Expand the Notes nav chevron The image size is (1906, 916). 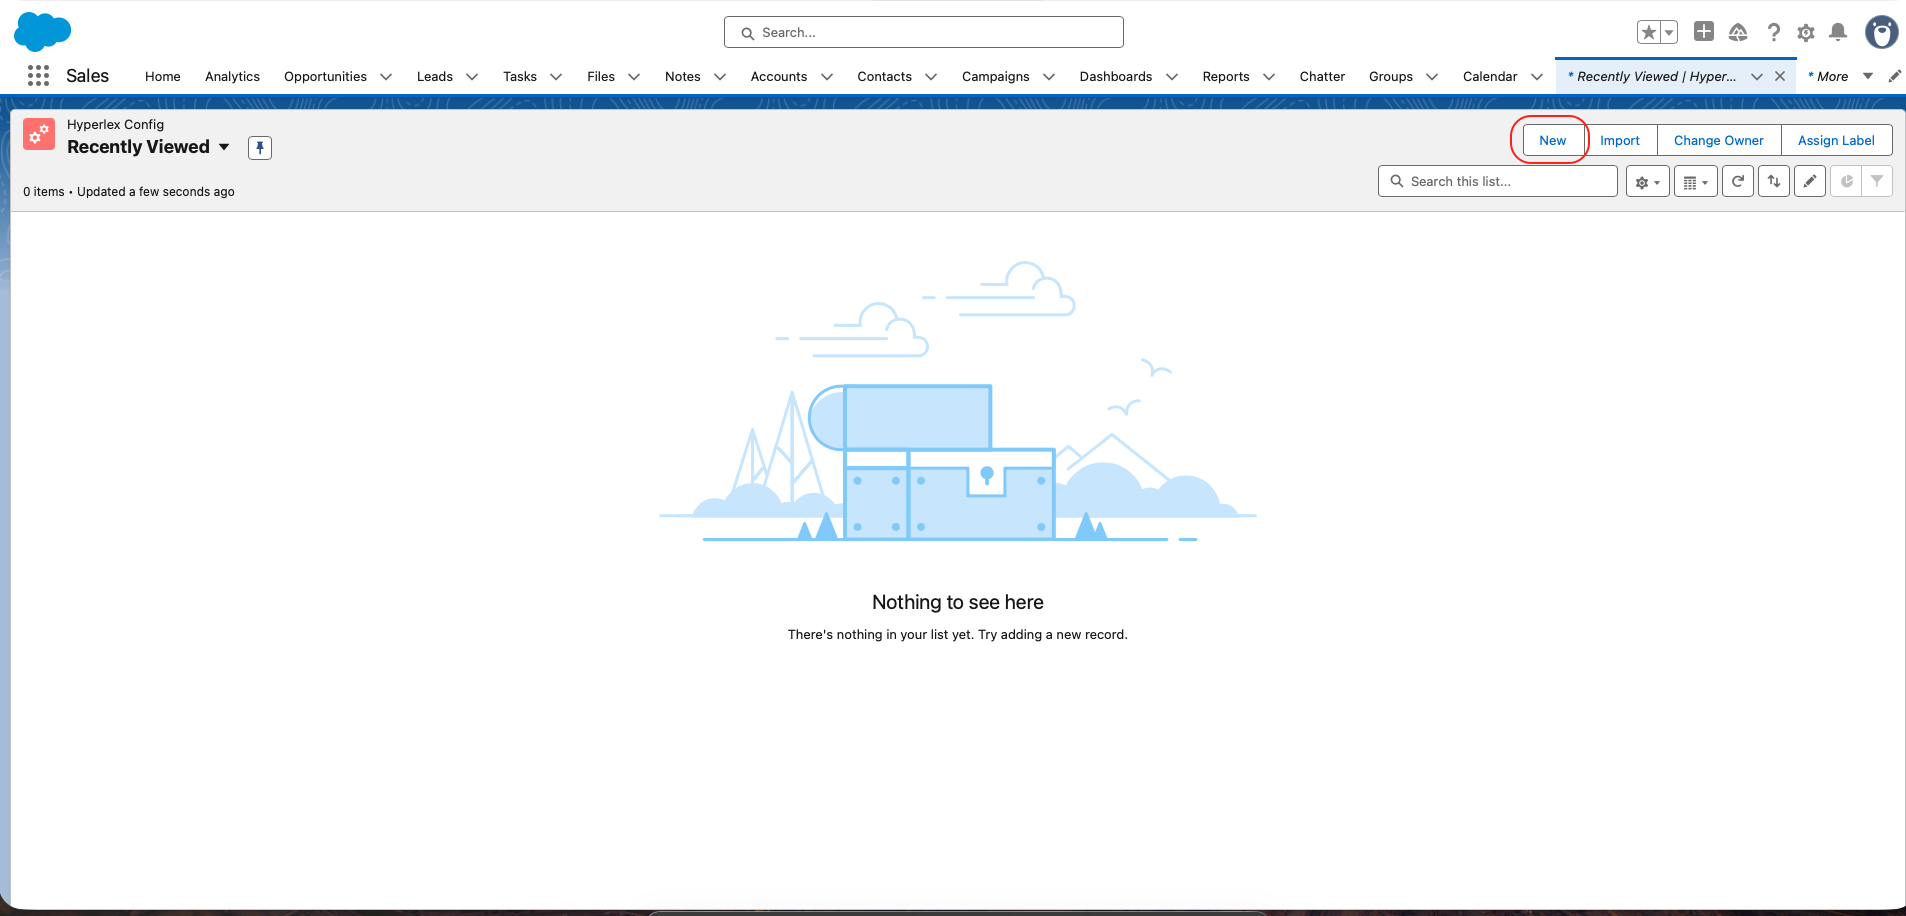coord(720,77)
